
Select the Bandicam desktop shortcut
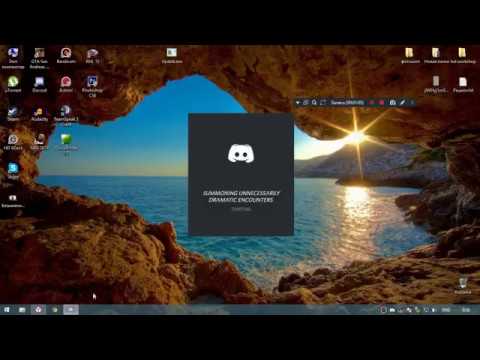[66, 55]
